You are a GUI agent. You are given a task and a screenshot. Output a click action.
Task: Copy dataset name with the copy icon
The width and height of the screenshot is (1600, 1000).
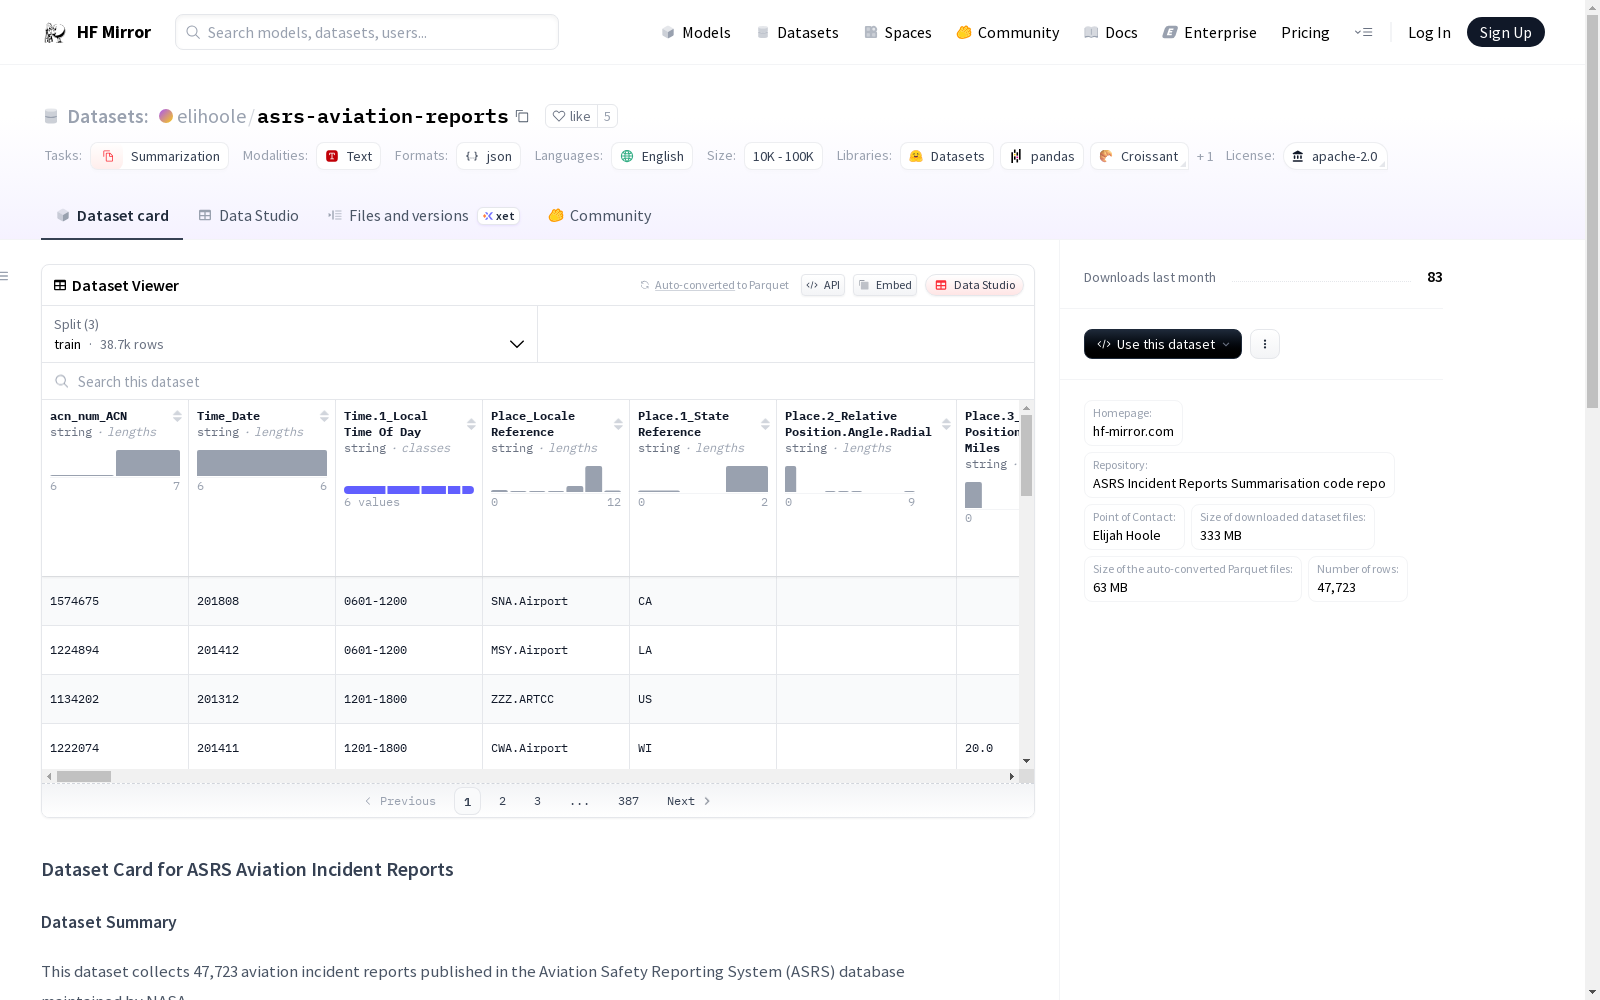pos(522,116)
